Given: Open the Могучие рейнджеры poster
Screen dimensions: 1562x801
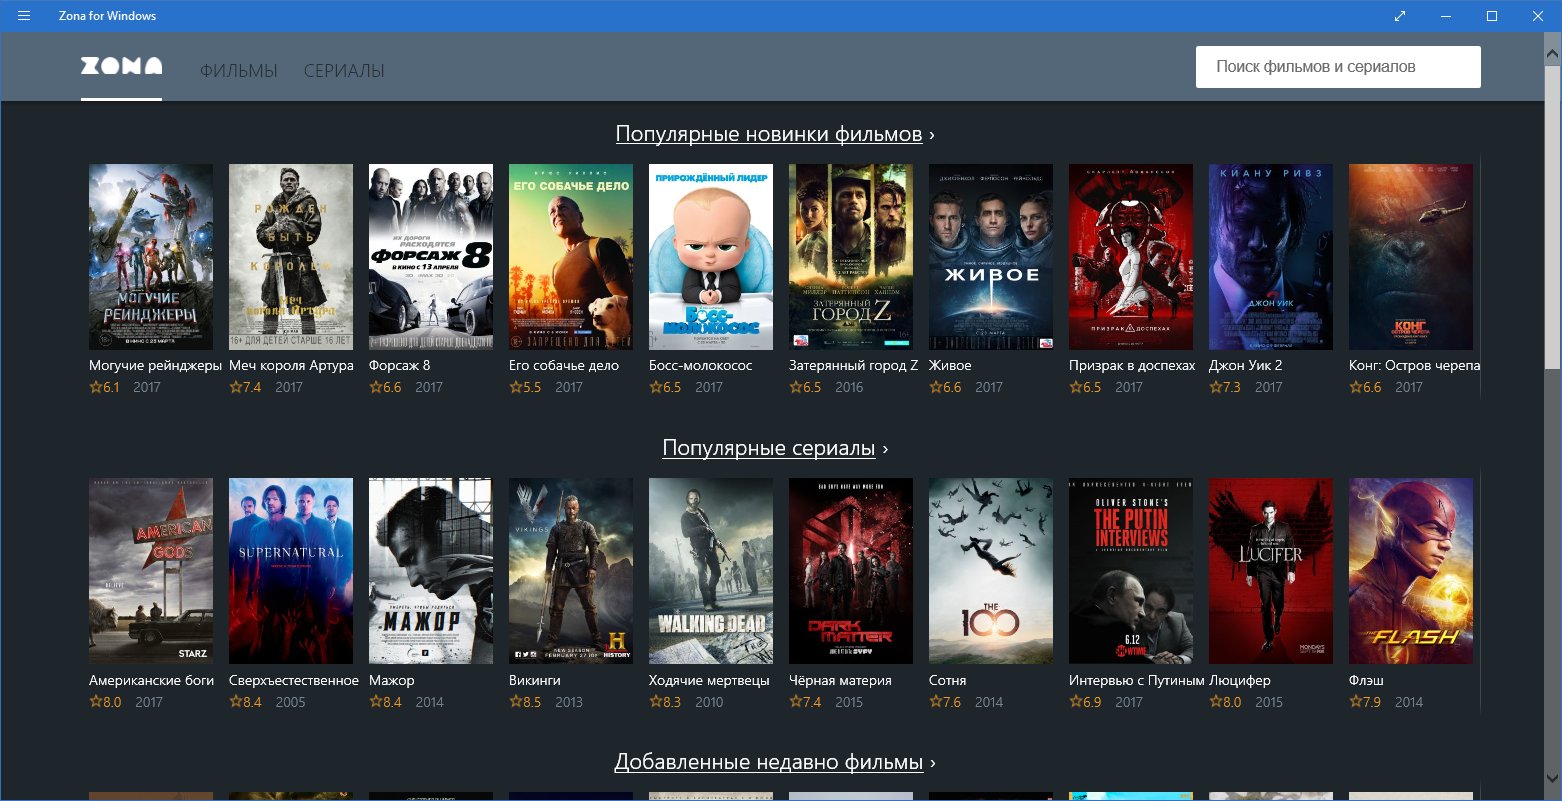Looking at the screenshot, I should tap(151, 257).
